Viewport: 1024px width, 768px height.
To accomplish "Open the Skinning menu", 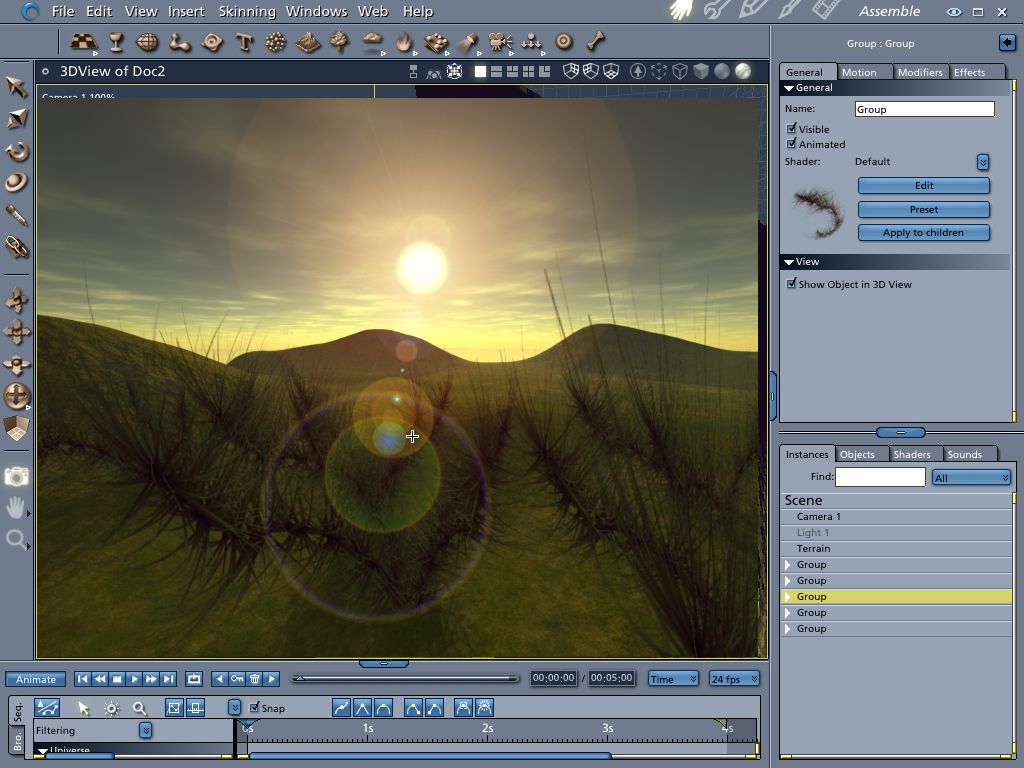I will coord(246,11).
